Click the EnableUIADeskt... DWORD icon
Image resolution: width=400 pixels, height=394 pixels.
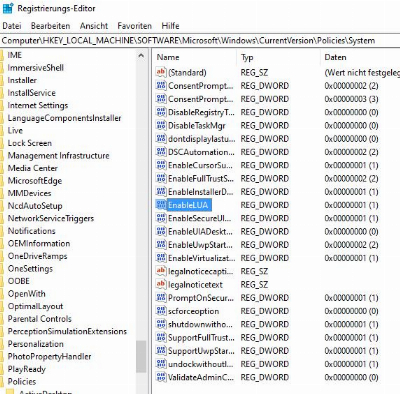coord(161,231)
